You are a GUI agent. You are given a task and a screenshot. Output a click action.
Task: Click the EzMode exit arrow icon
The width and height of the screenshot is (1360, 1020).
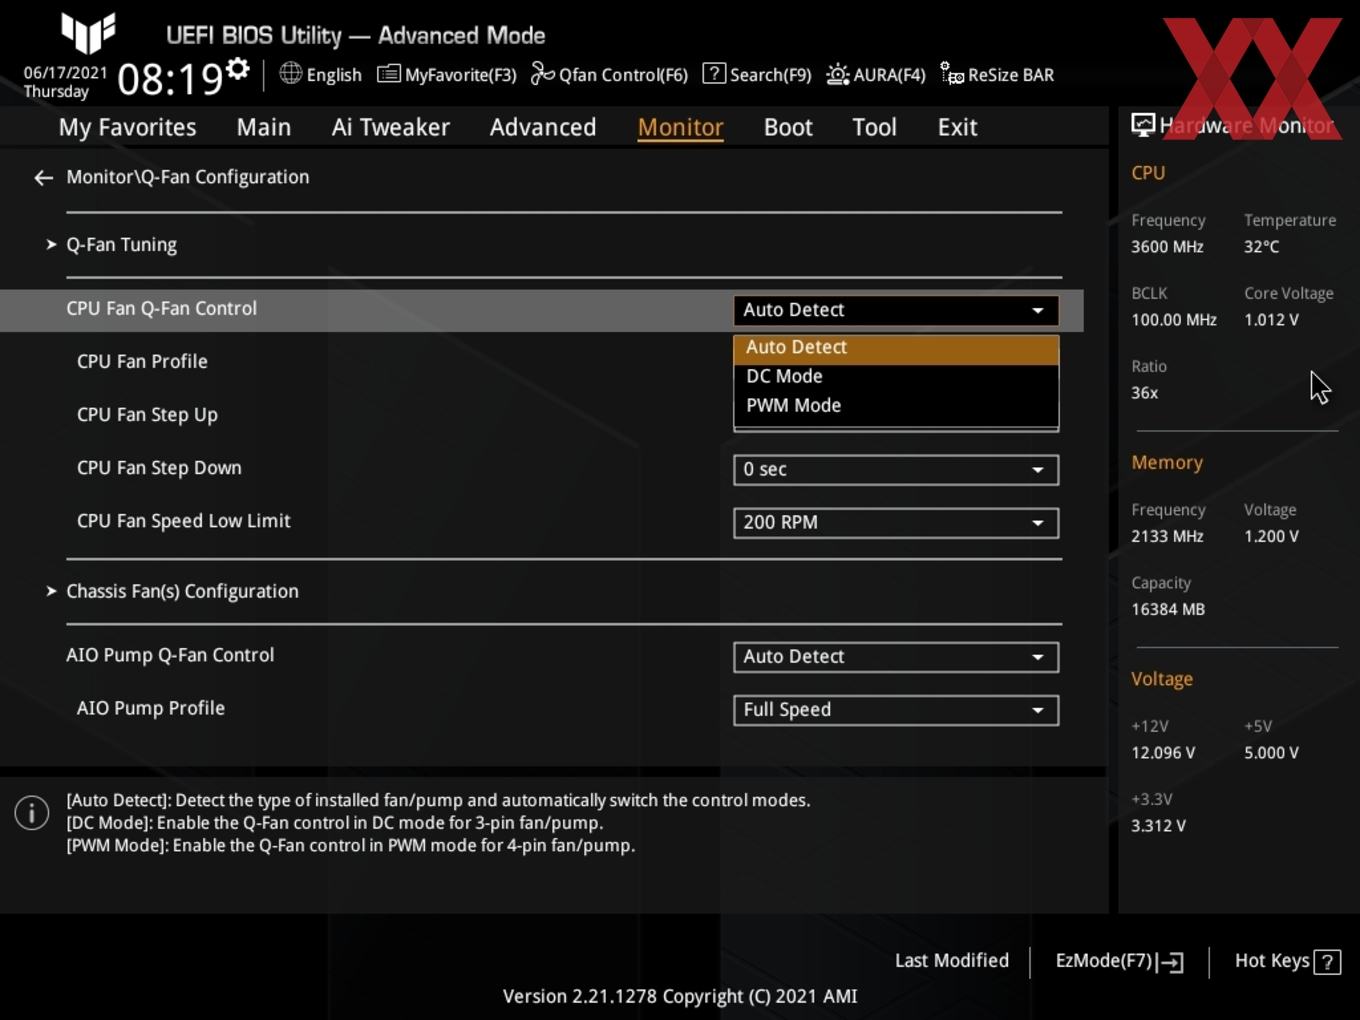1170,962
